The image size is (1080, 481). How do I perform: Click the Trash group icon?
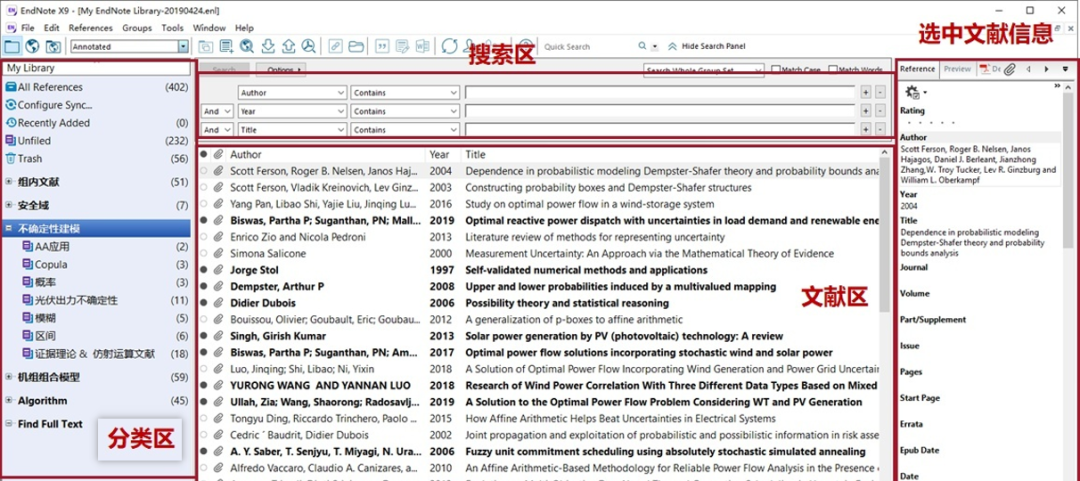pos(10,158)
